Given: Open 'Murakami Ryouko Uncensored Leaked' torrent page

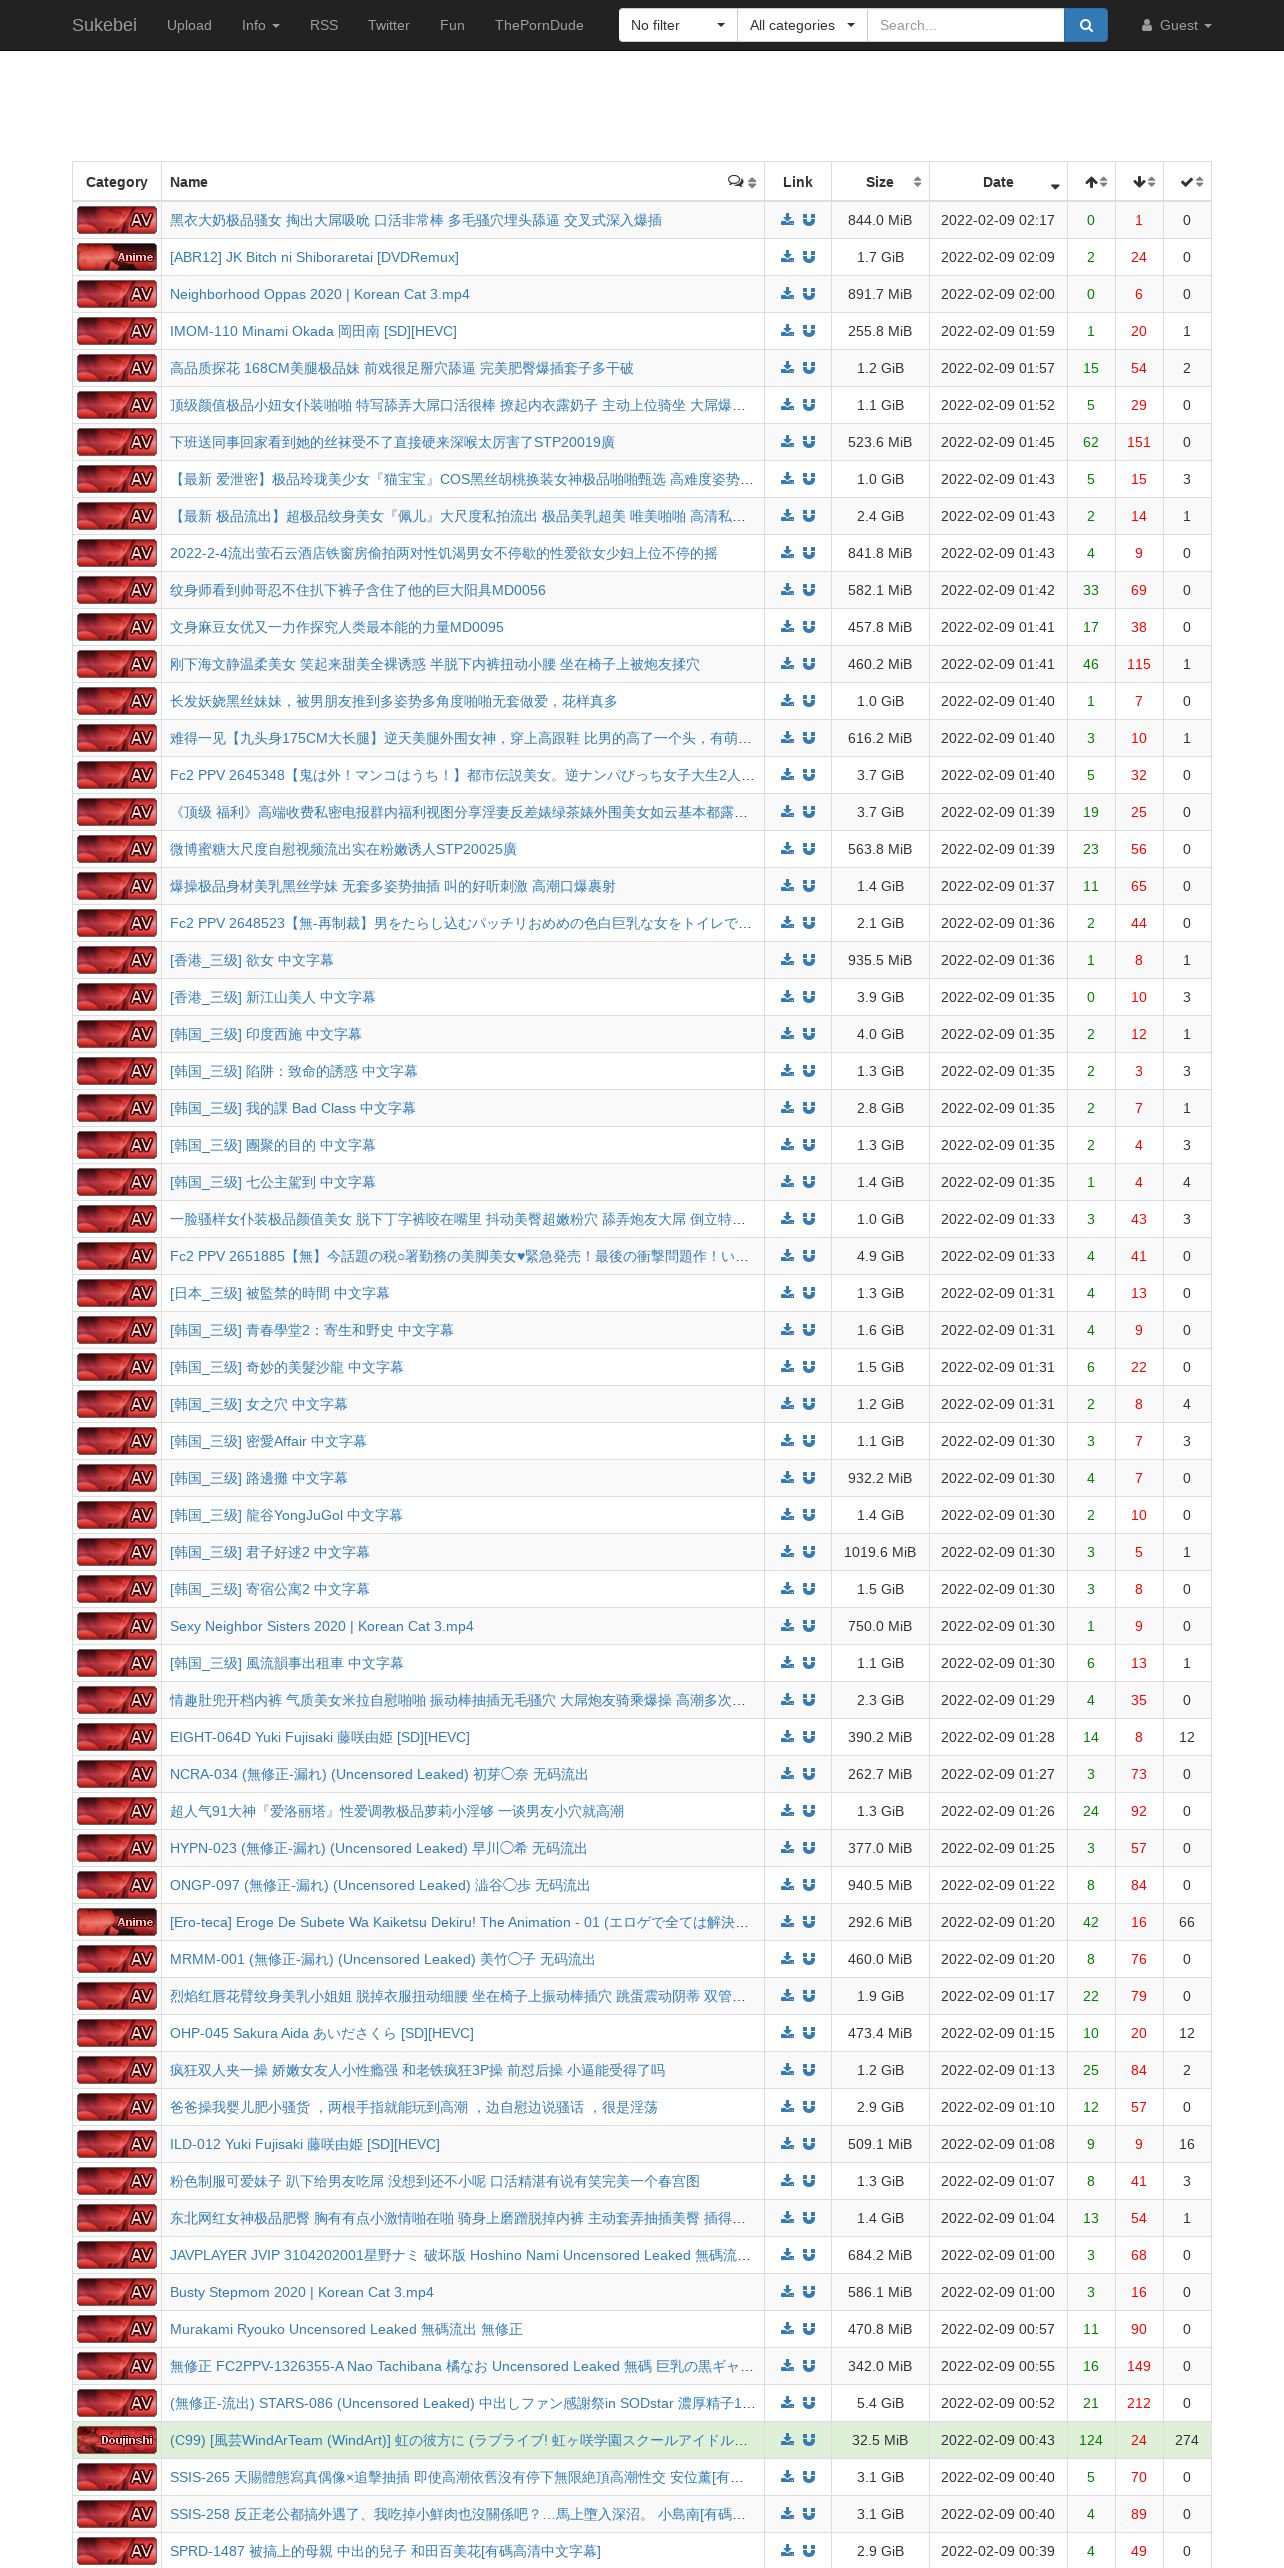Looking at the screenshot, I should point(346,2329).
